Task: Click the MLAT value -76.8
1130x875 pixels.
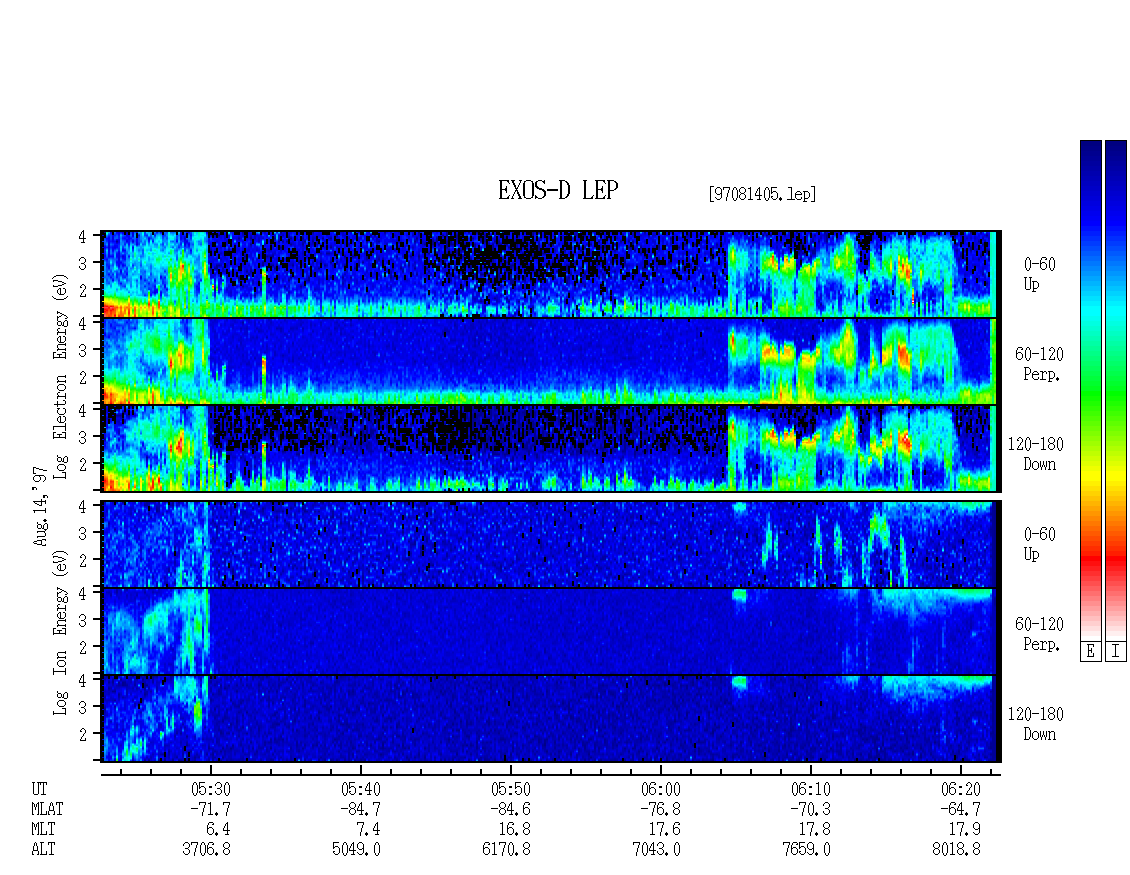Action: [x=660, y=809]
